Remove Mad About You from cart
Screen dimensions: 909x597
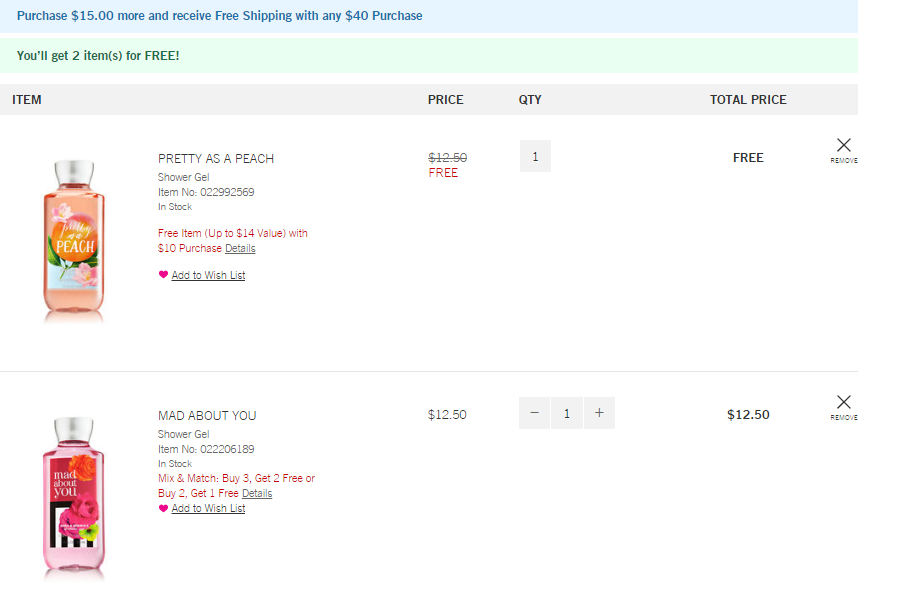click(x=843, y=404)
